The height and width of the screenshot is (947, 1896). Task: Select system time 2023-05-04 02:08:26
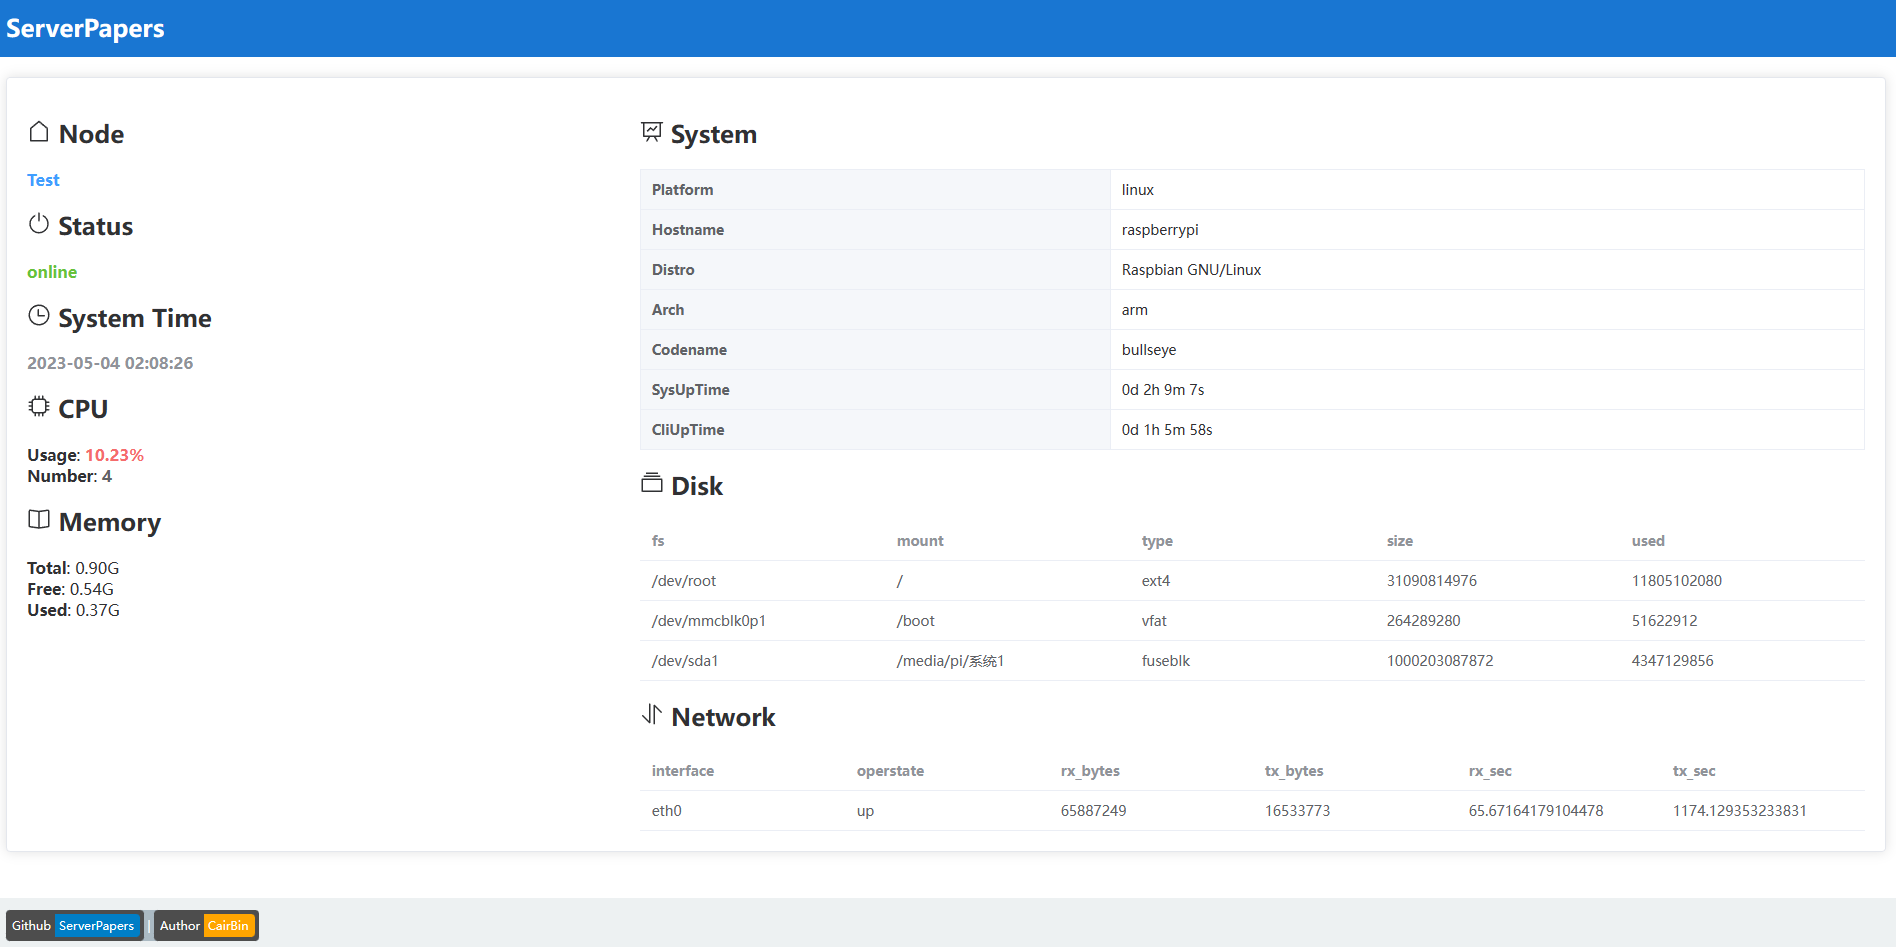(x=110, y=363)
